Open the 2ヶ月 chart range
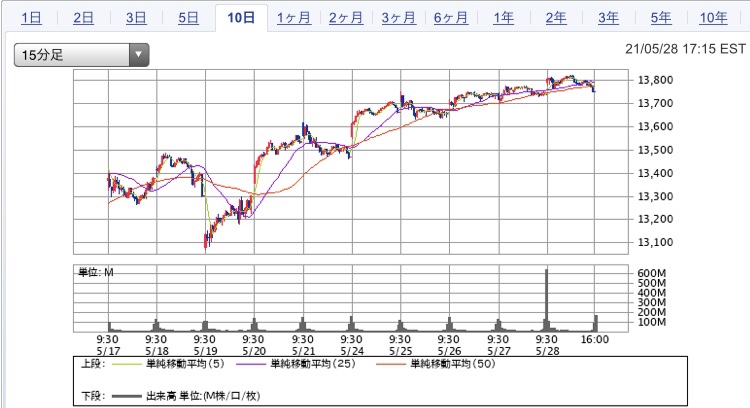750x408 pixels. pos(346,18)
